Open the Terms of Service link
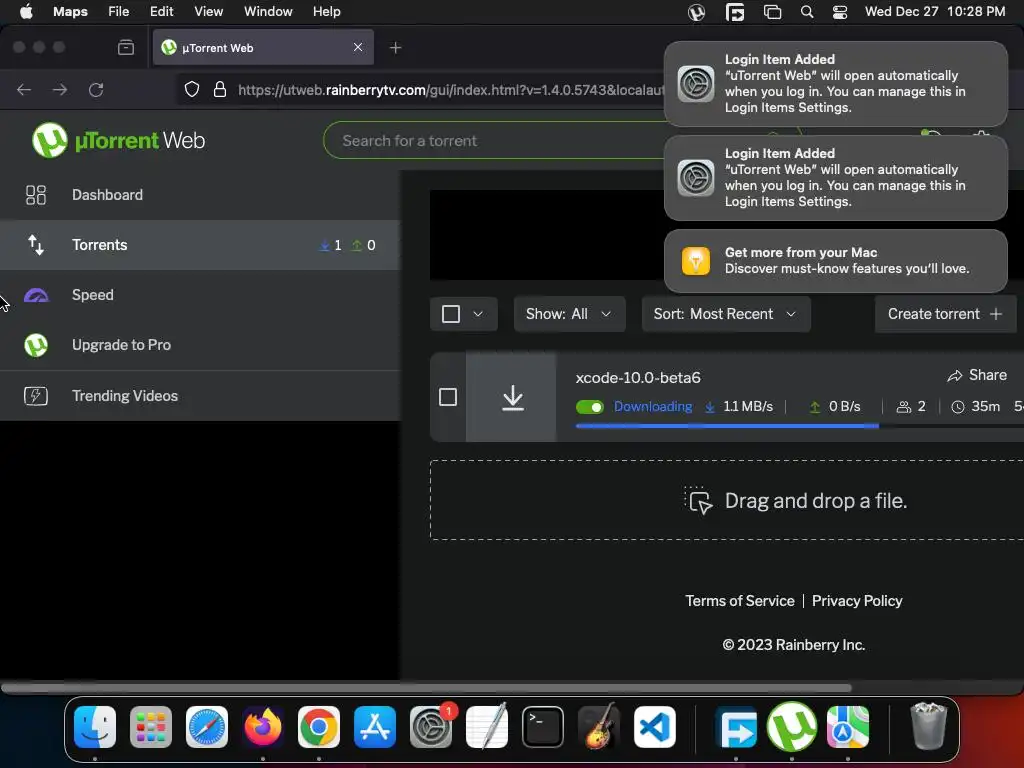Screen dimensions: 1024x768 click(x=740, y=601)
